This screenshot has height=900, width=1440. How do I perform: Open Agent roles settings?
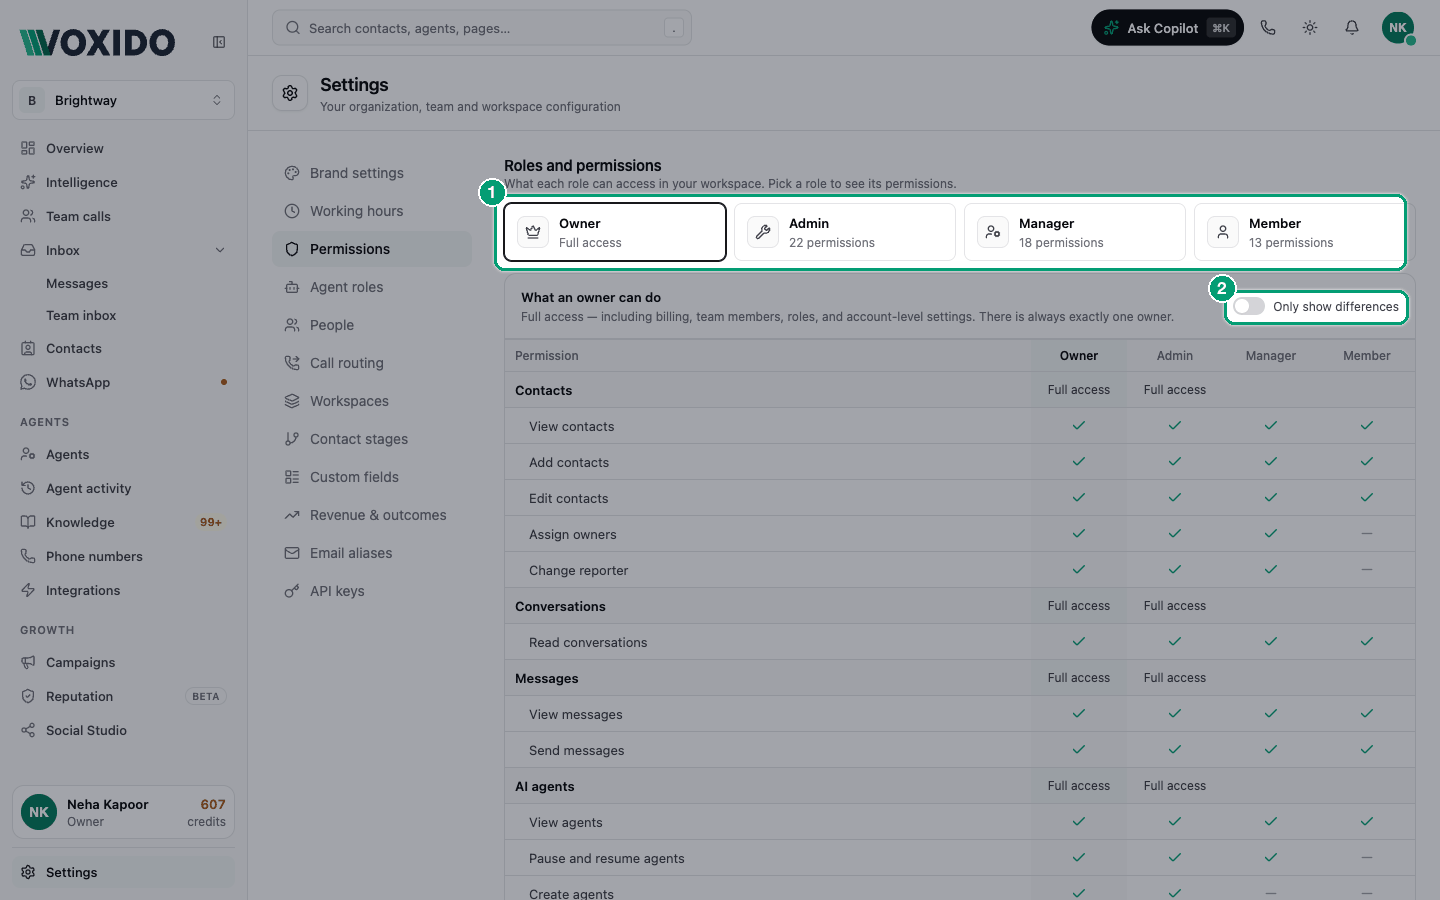[x=372, y=287]
